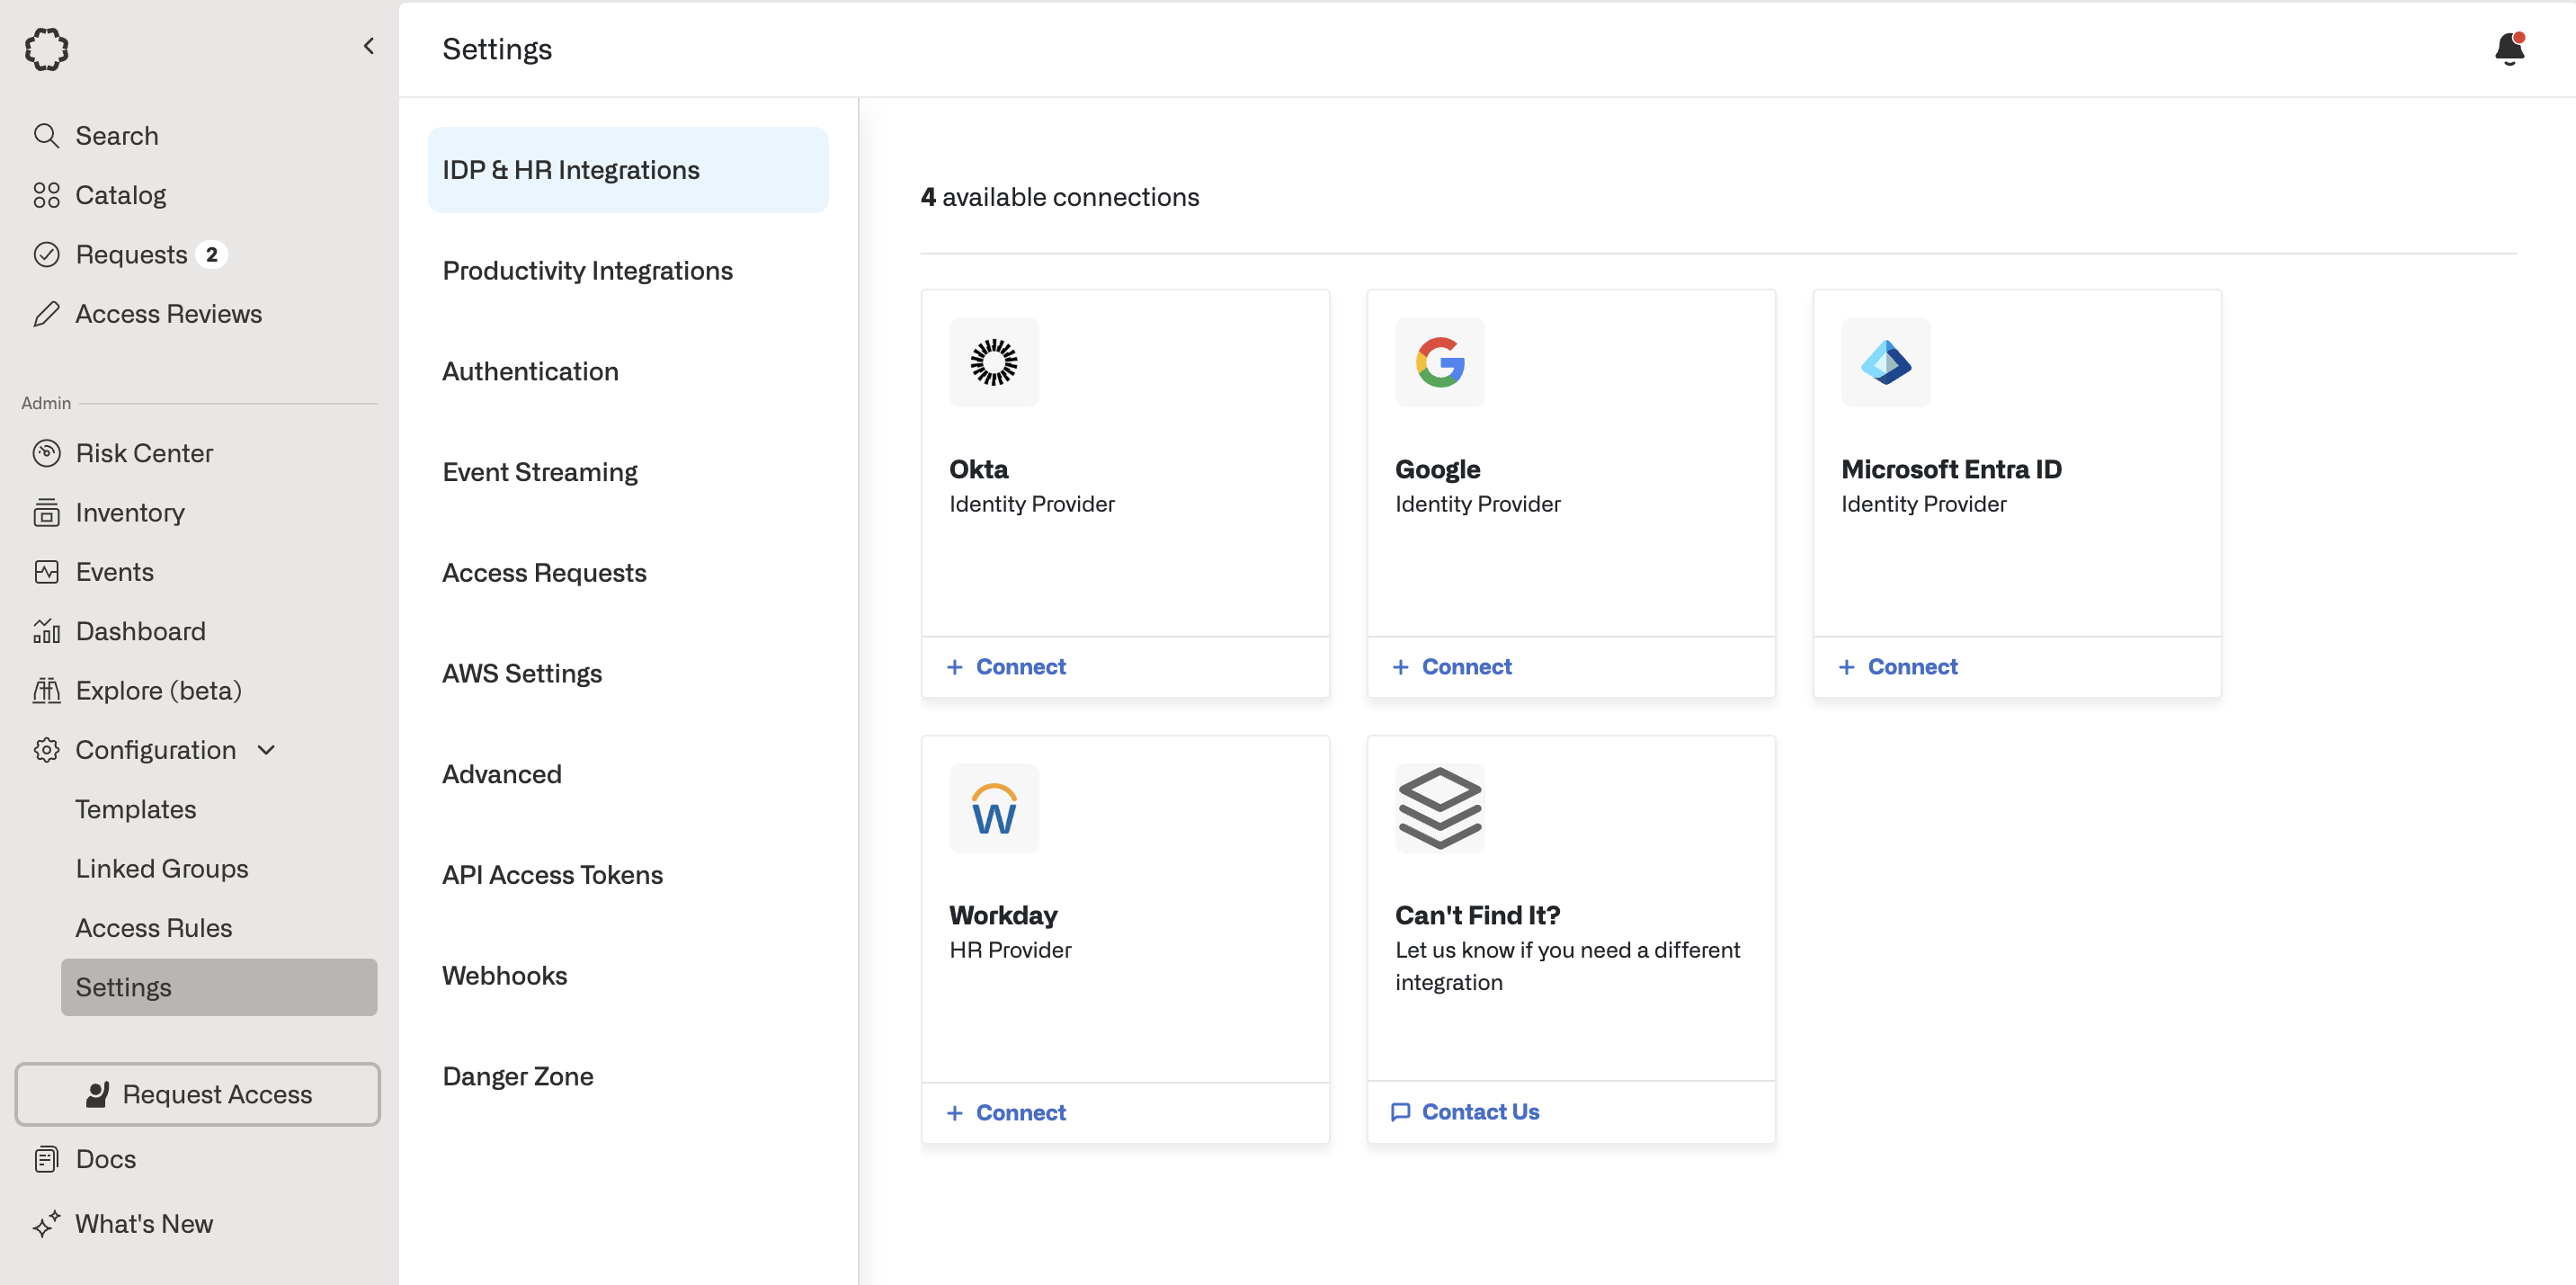2576x1285 pixels.
Task: Switch to Productivity Integrations tab
Action: [587, 270]
